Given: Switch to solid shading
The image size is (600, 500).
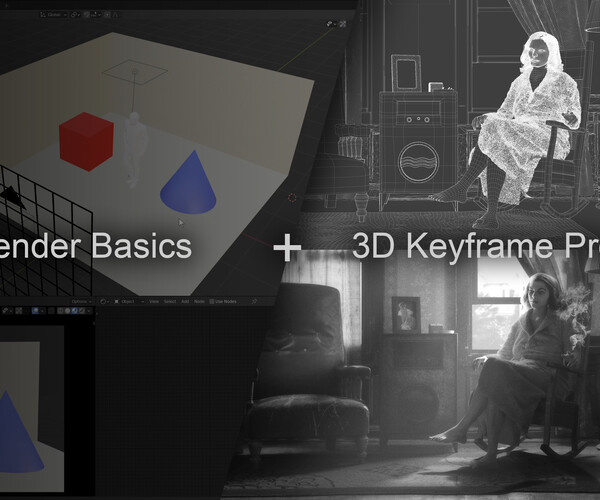Looking at the screenshot, I should coord(68,311).
